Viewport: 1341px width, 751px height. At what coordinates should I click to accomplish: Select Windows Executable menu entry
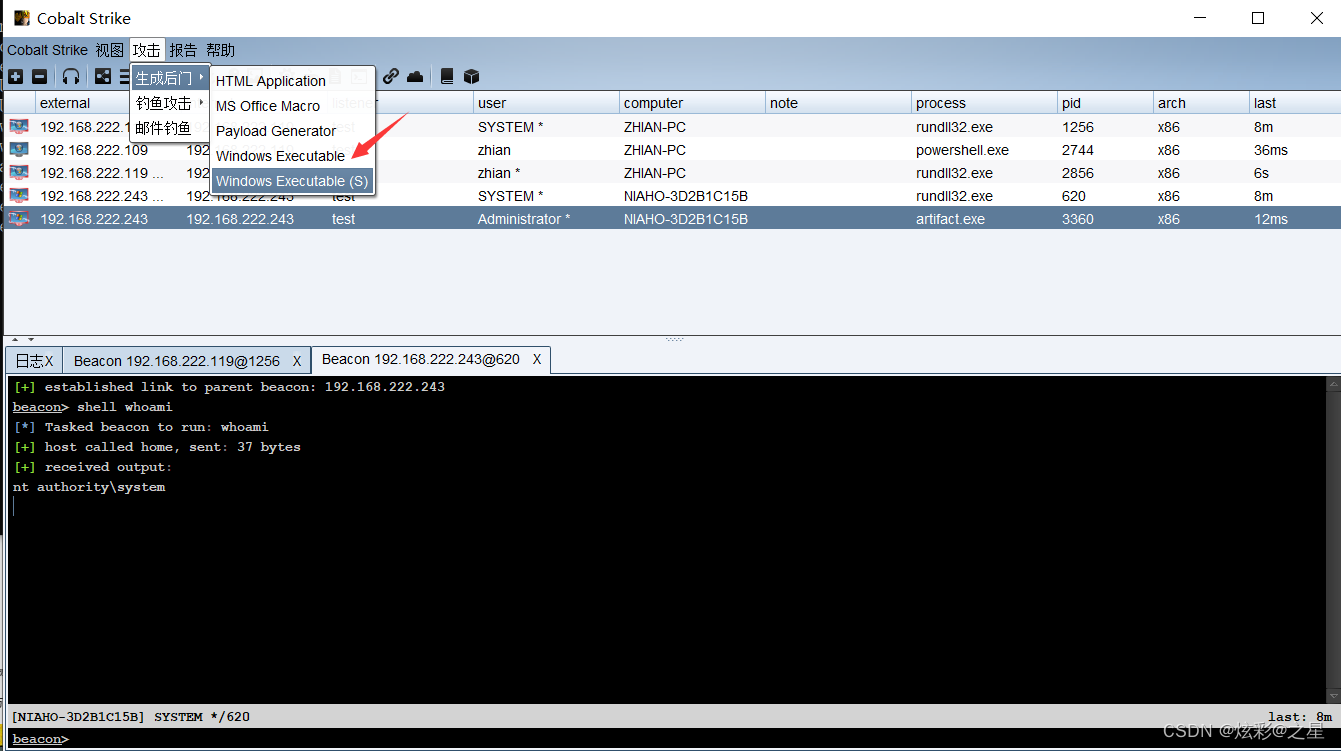(293, 156)
